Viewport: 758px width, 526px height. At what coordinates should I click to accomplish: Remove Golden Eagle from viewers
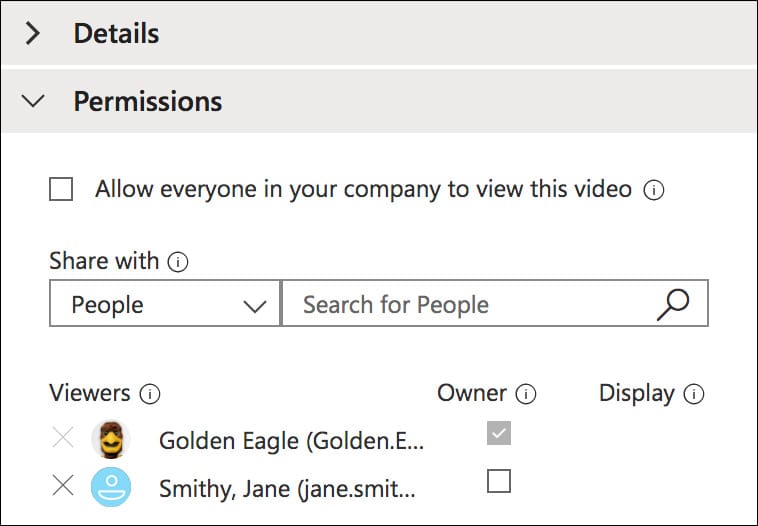click(62, 438)
